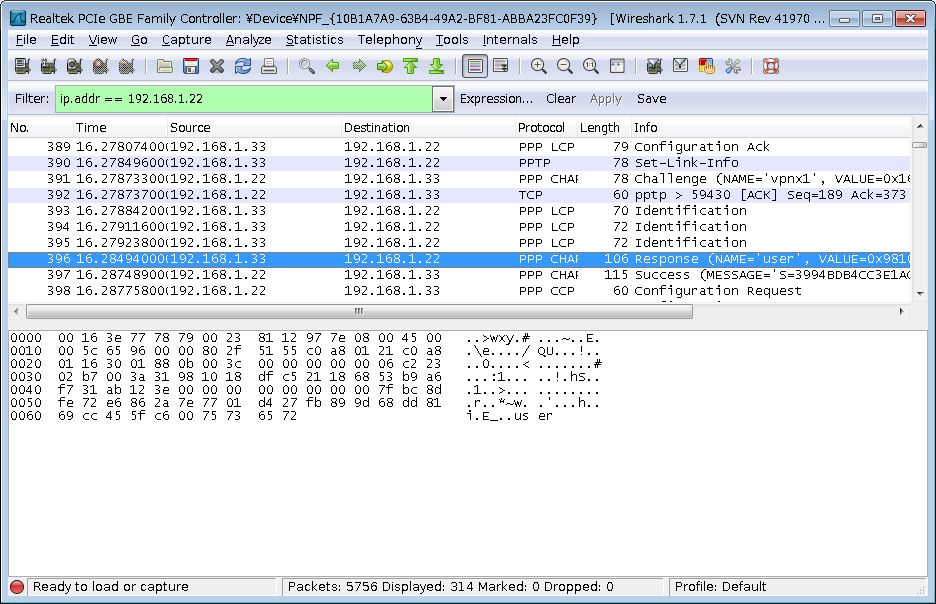Screen dimensions: 936x604
Task: Sort packet list by Info column
Action: tap(771, 128)
